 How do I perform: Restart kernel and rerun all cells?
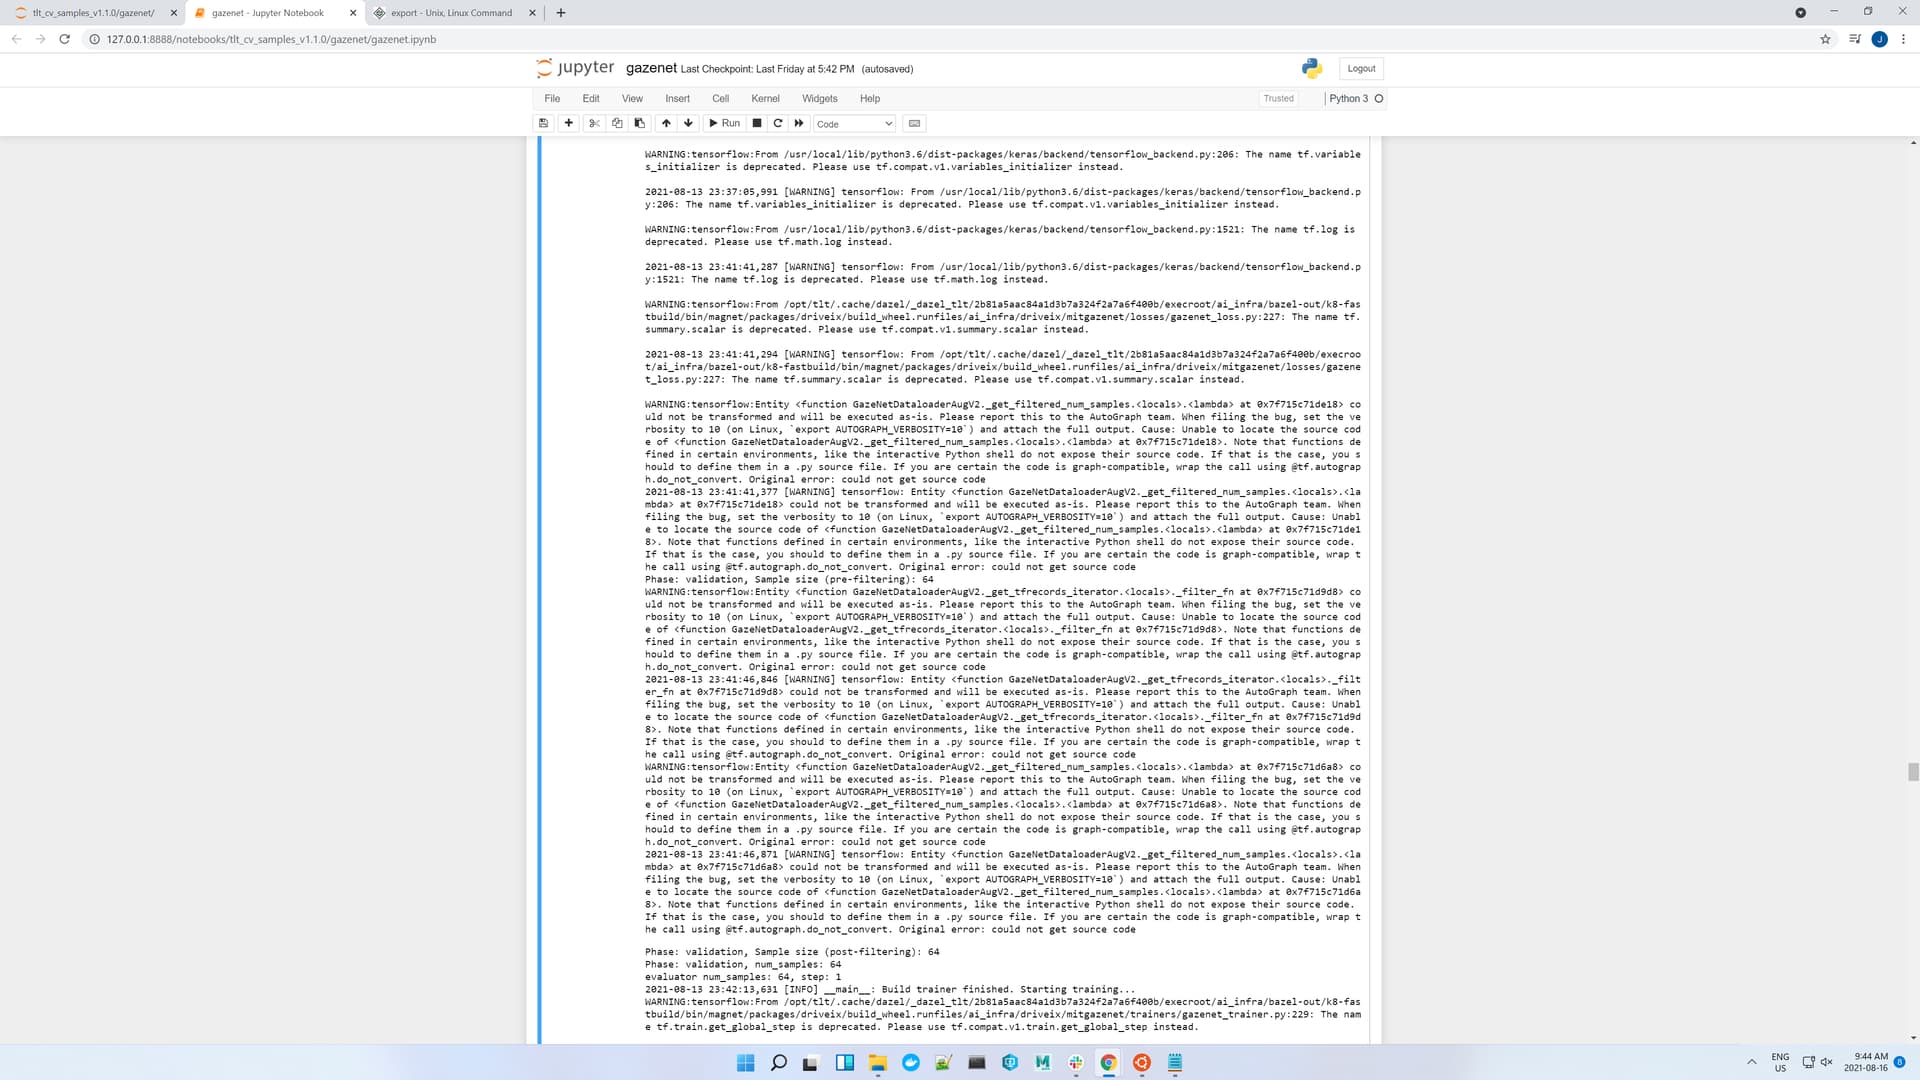799,123
